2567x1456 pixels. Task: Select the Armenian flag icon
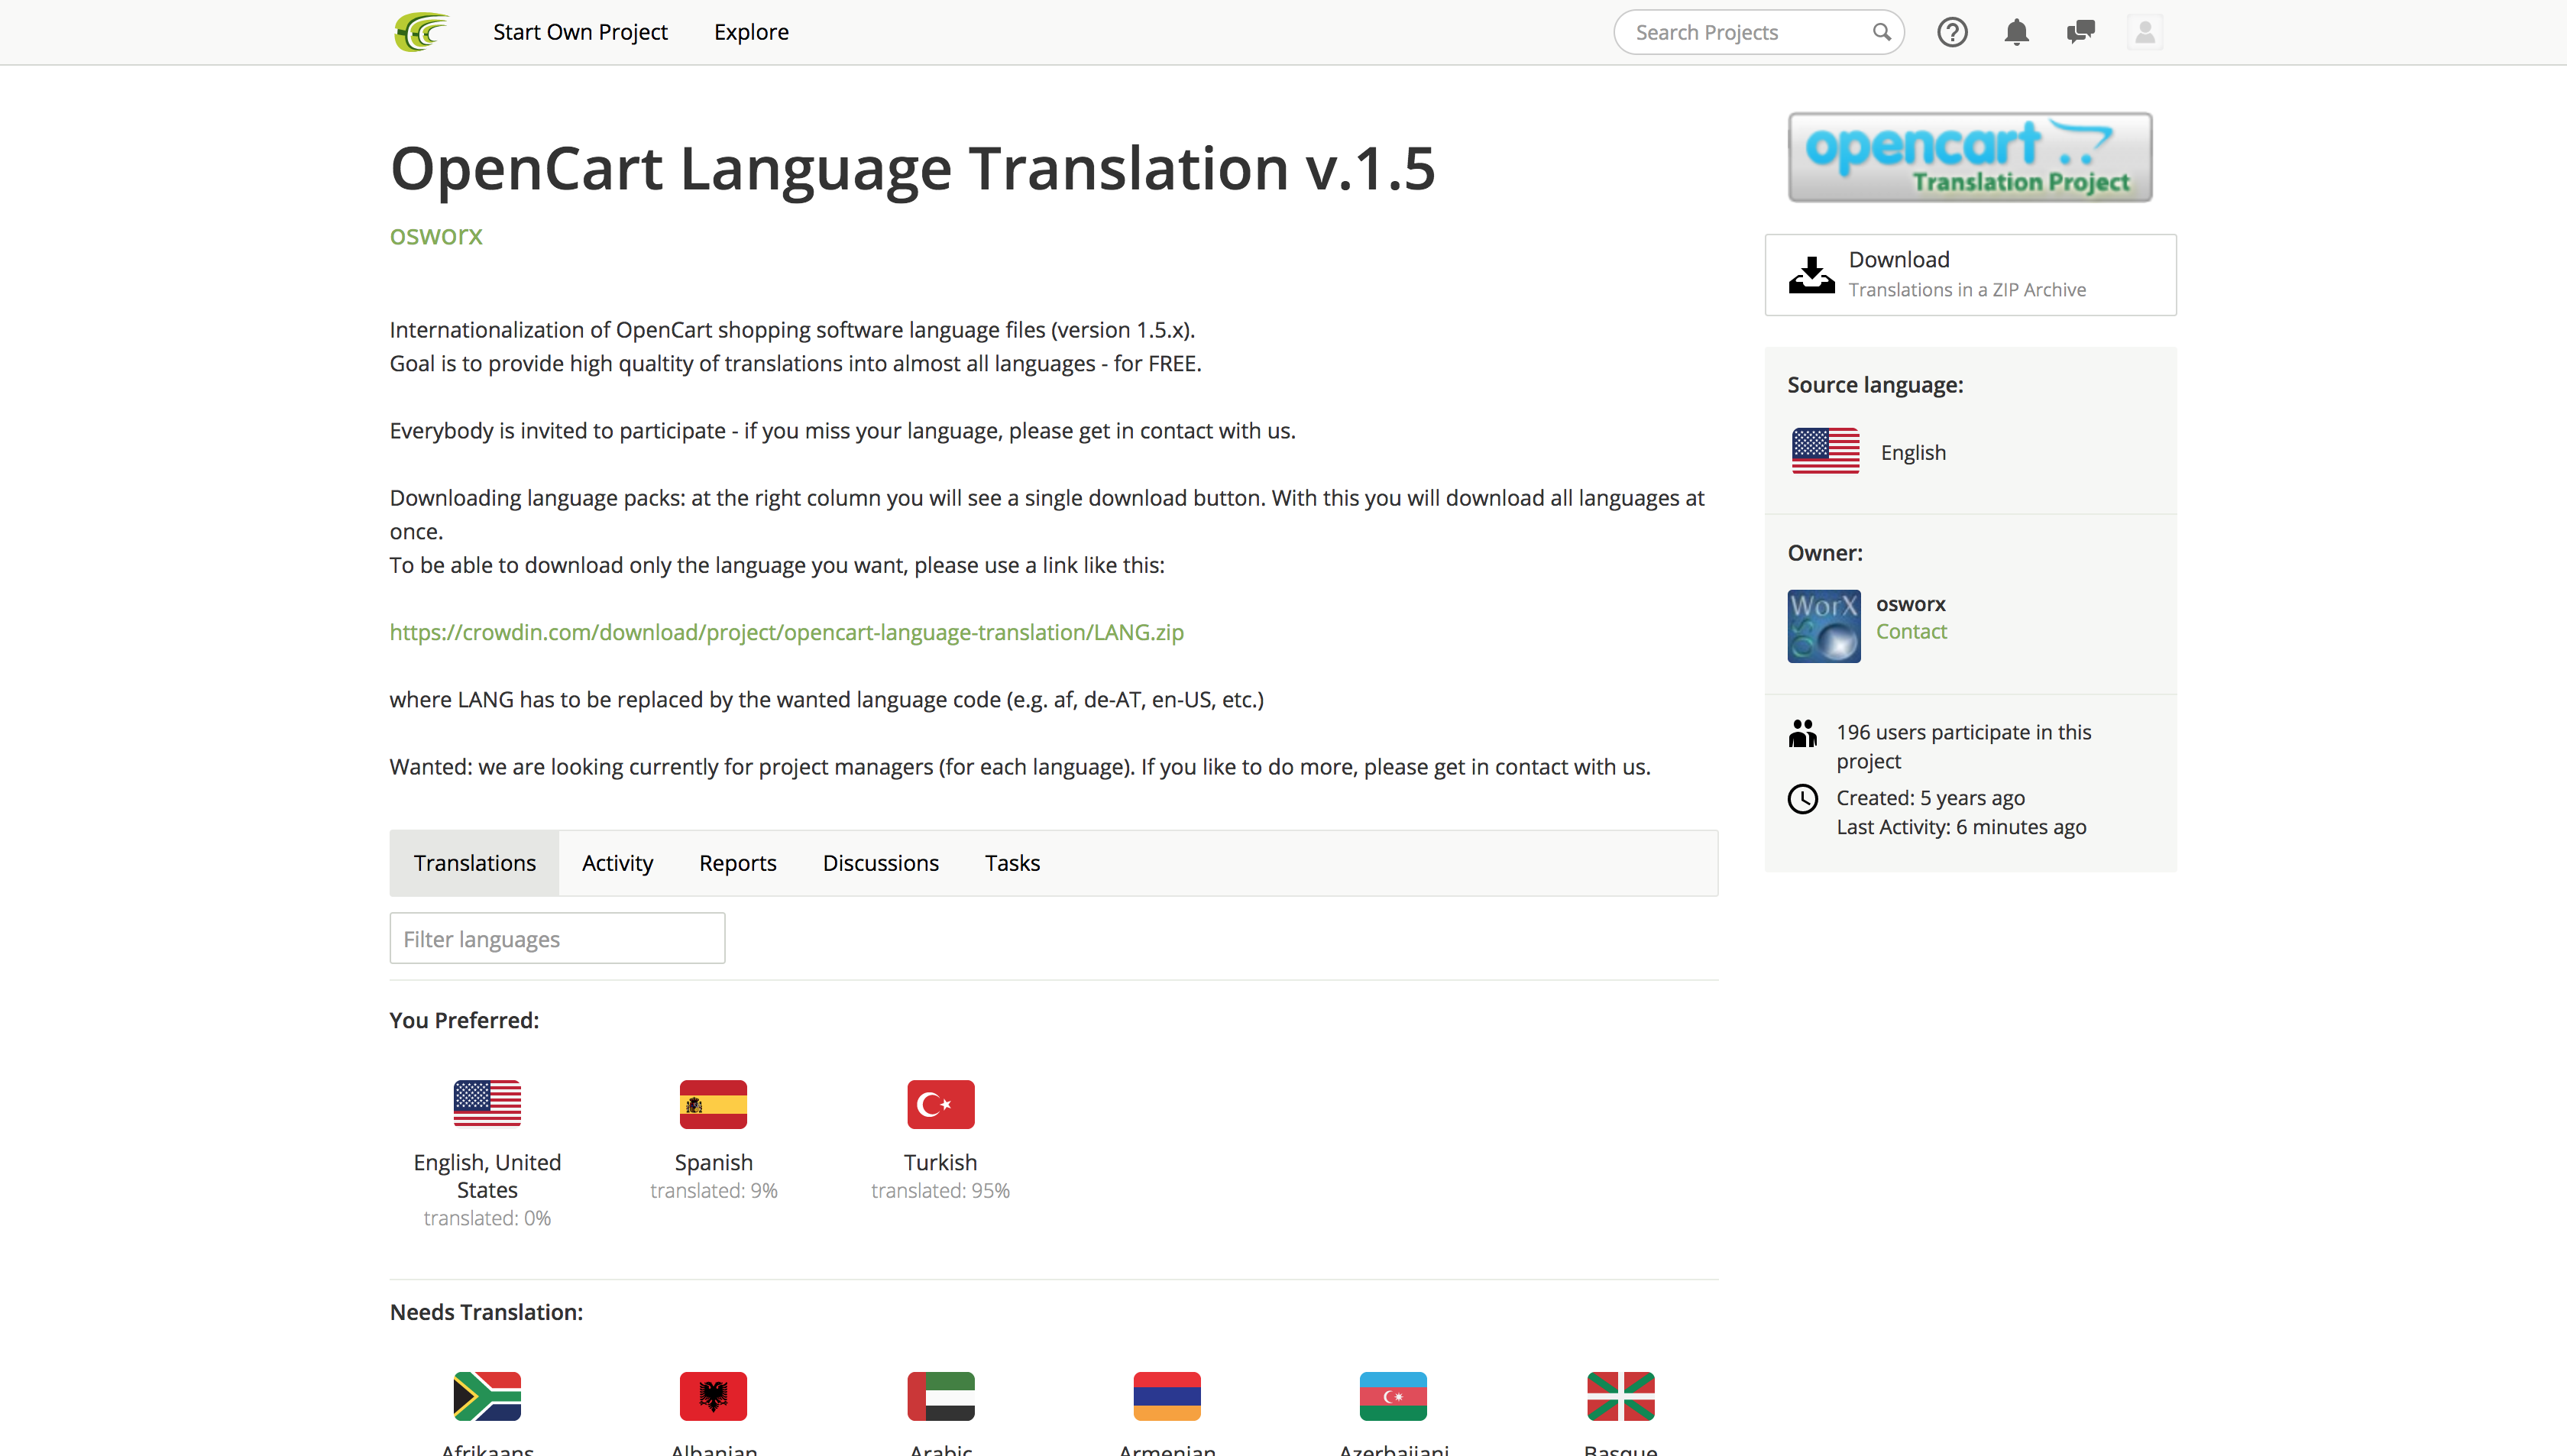[1167, 1396]
